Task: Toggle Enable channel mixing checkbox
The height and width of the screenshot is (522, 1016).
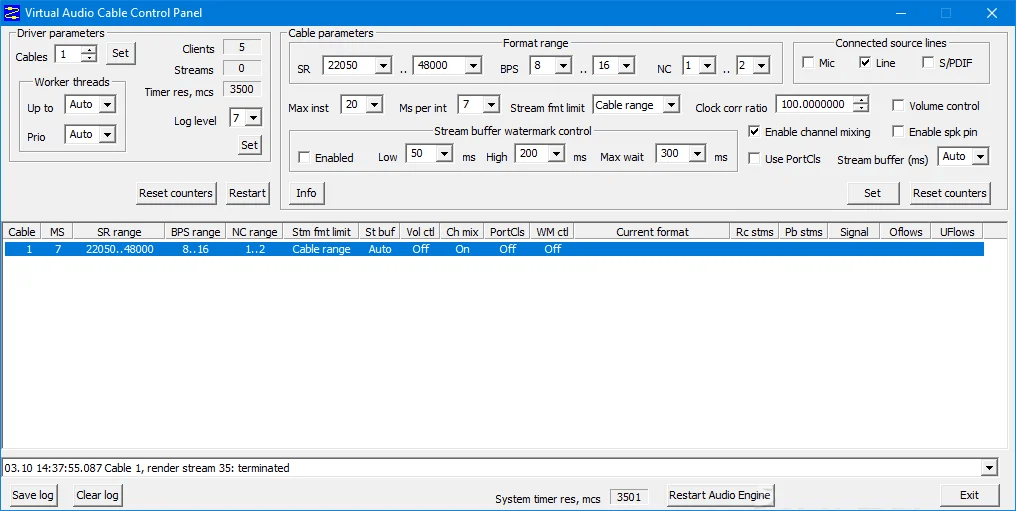Action: point(754,131)
